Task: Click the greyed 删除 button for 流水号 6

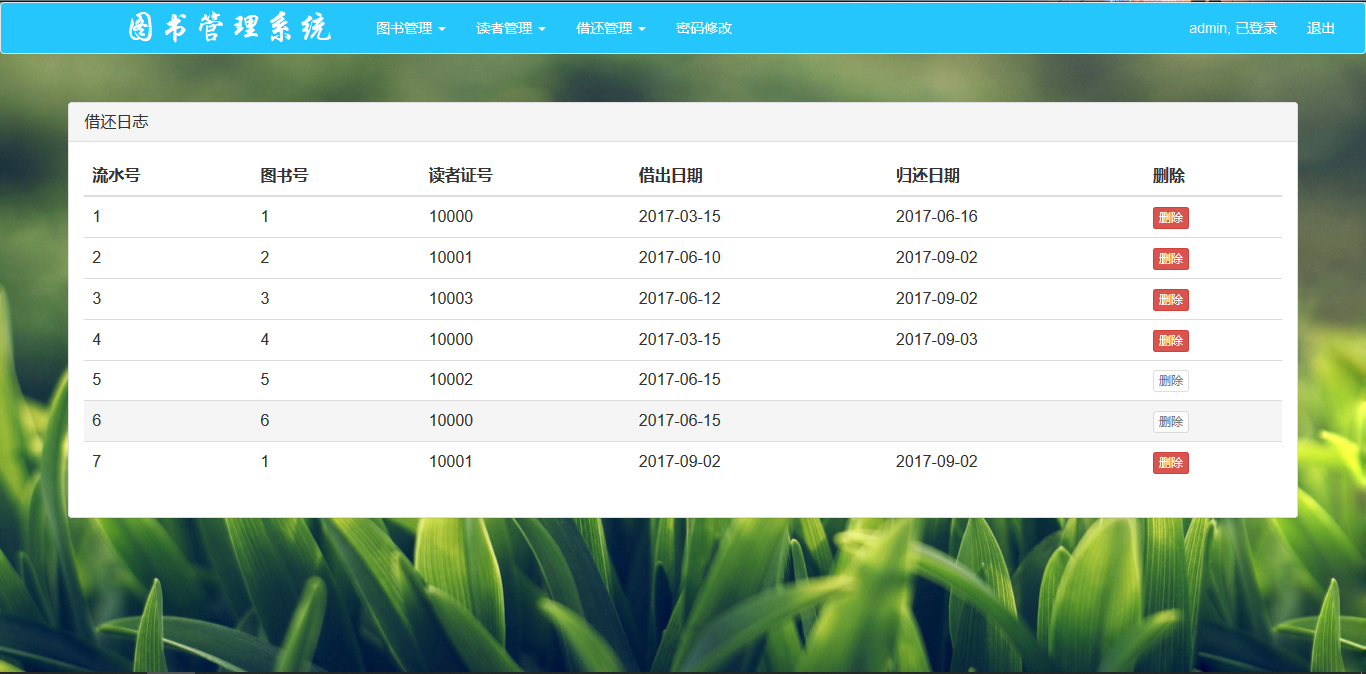Action: click(1170, 422)
